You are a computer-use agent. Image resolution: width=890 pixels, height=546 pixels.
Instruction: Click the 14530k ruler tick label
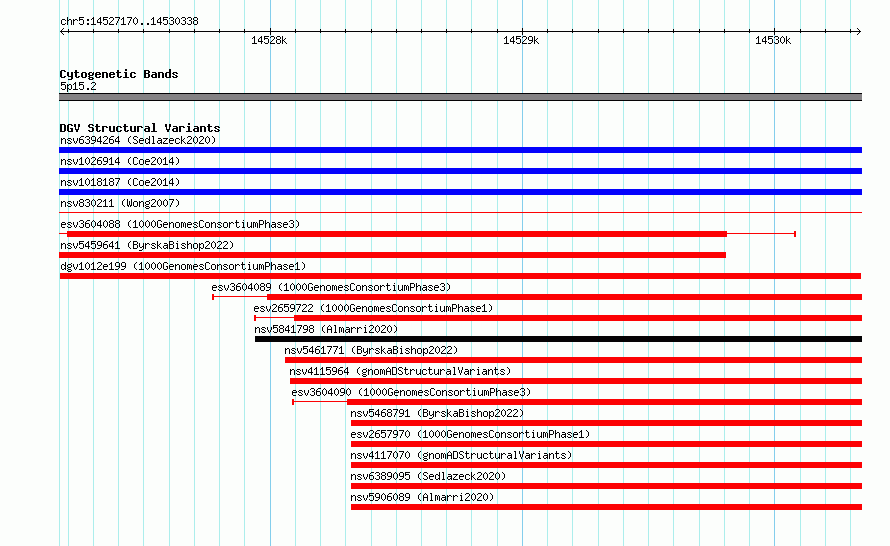[773, 40]
